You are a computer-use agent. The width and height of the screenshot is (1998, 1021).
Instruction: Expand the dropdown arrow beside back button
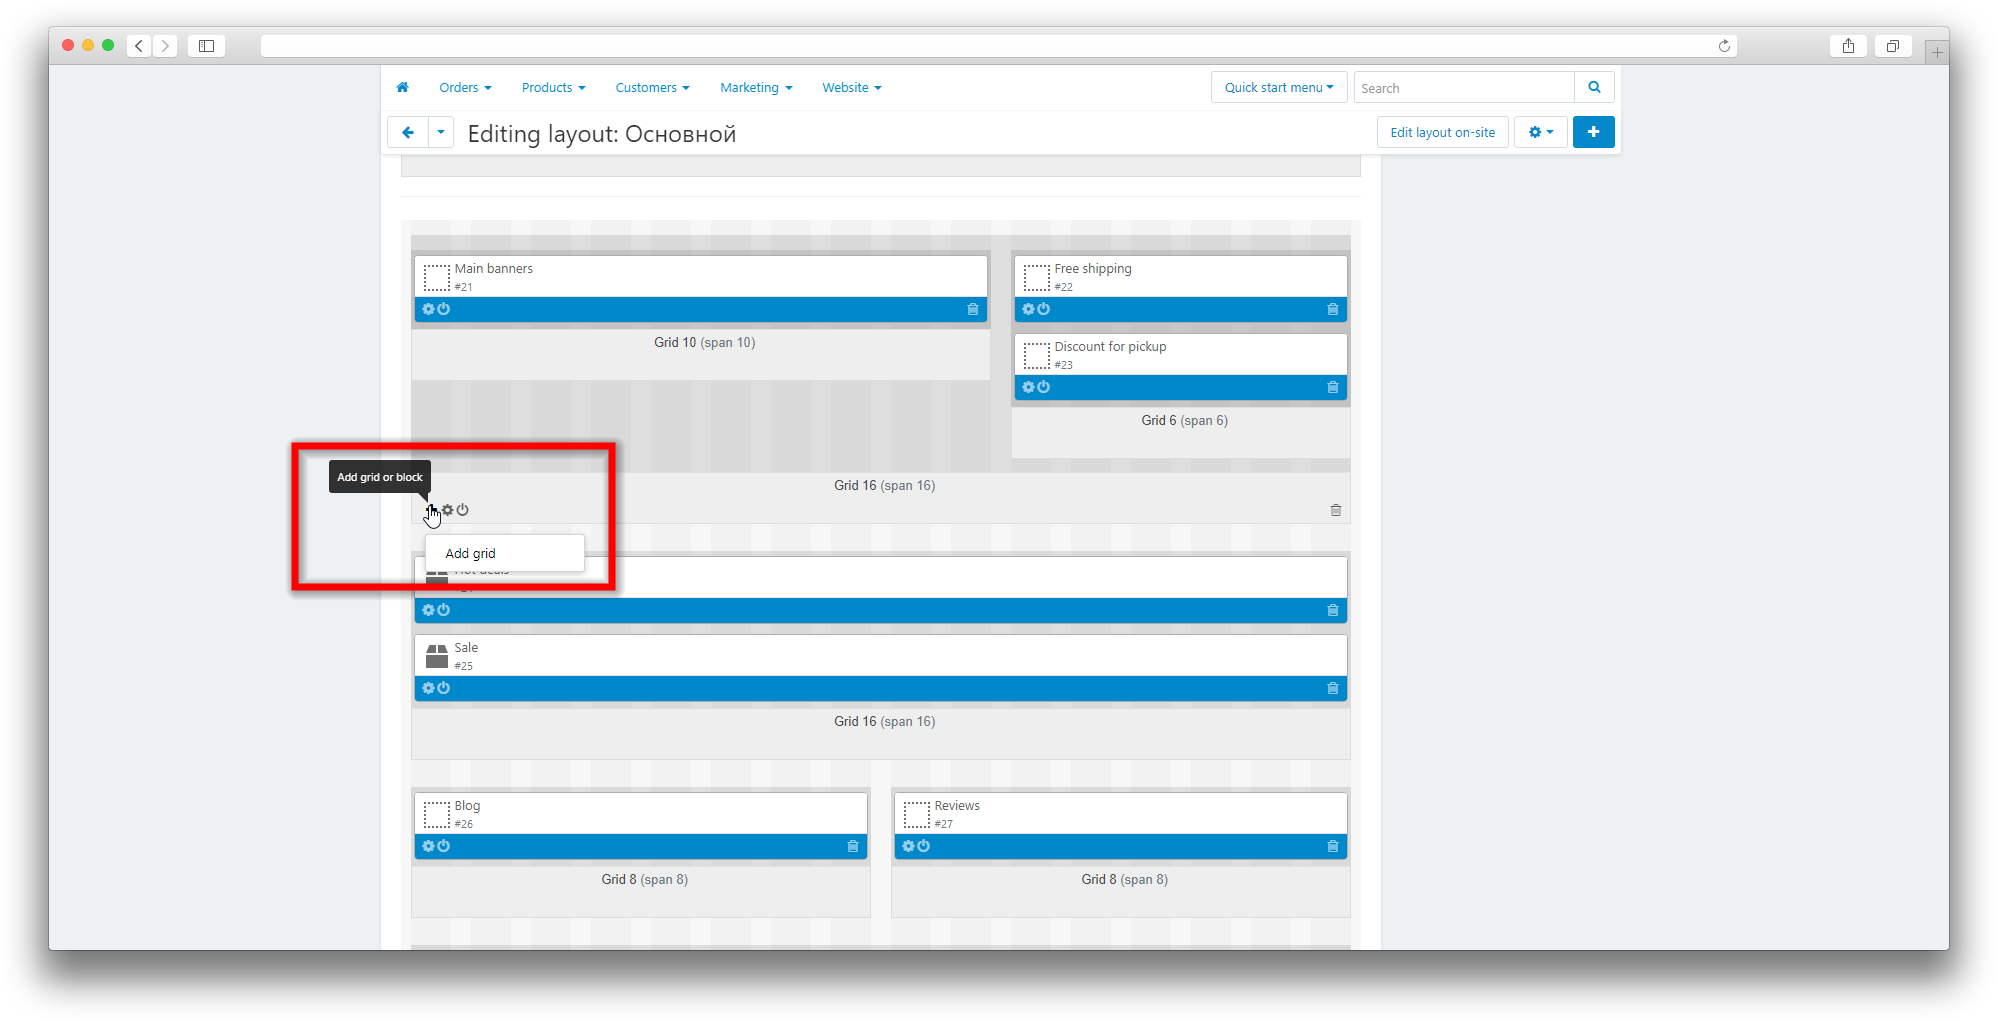(441, 132)
